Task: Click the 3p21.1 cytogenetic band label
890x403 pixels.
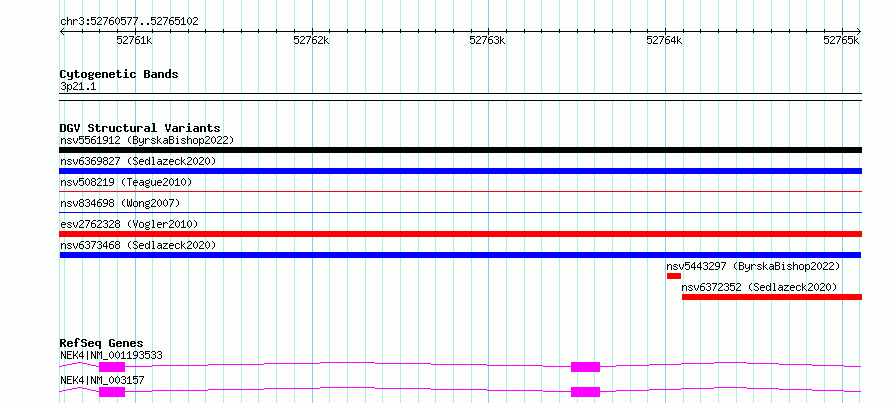Action: (x=78, y=87)
